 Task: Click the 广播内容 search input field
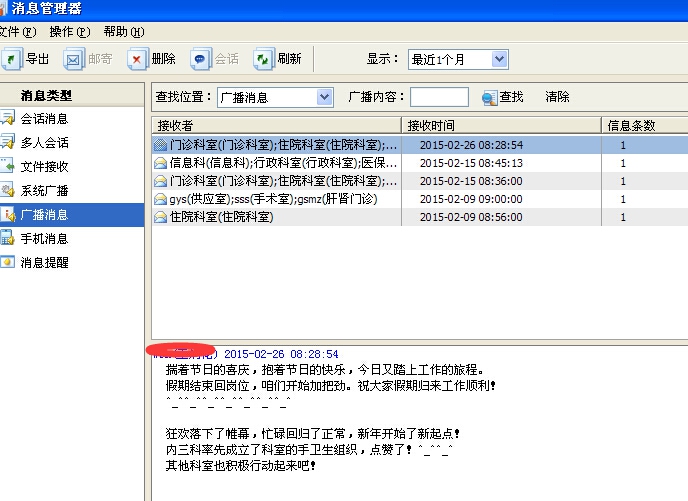439,97
